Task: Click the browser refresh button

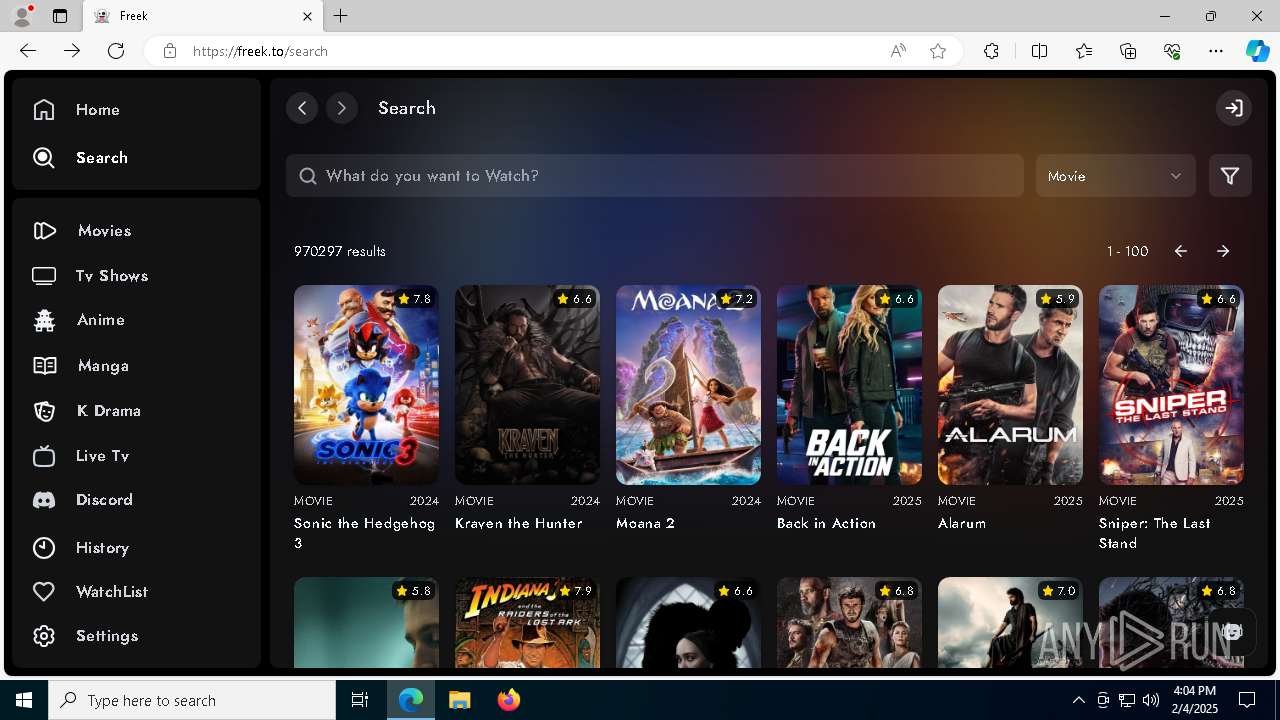Action: 116,51
